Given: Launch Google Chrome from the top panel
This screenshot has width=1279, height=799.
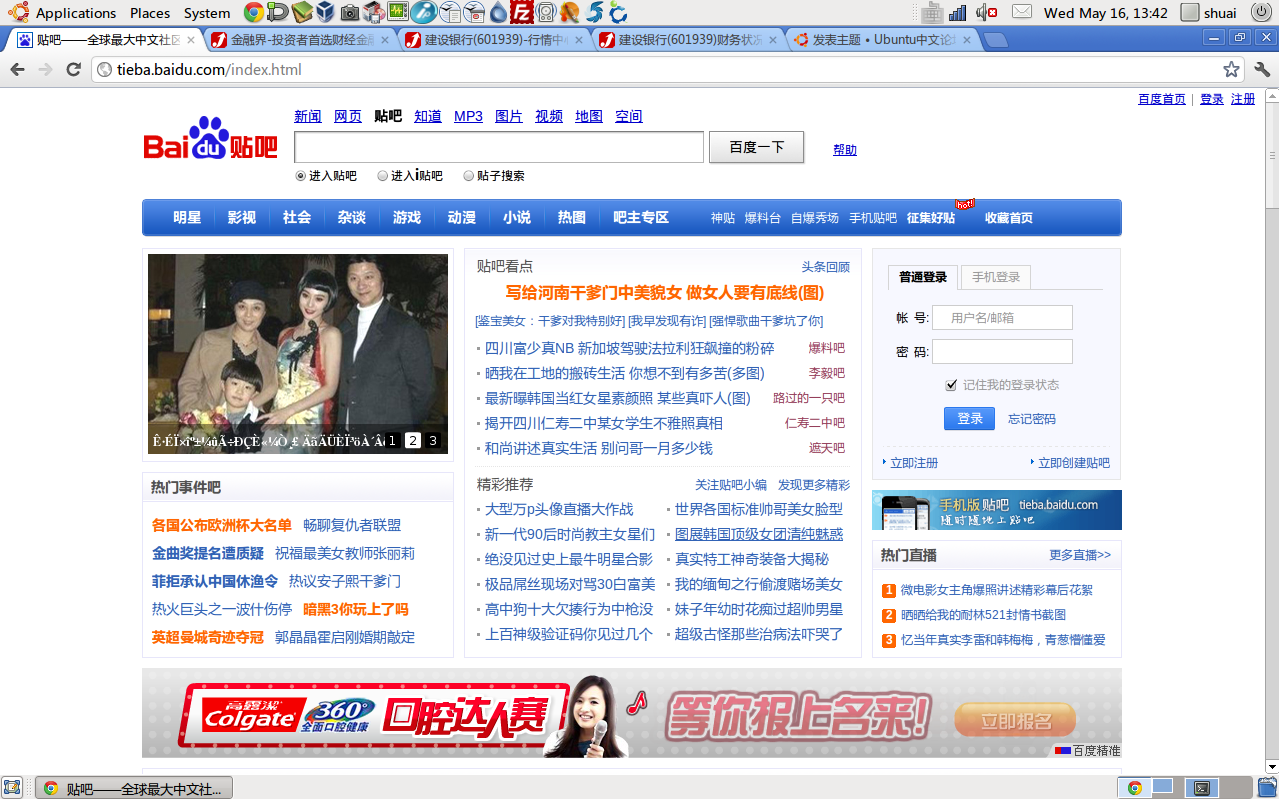Looking at the screenshot, I should [254, 13].
